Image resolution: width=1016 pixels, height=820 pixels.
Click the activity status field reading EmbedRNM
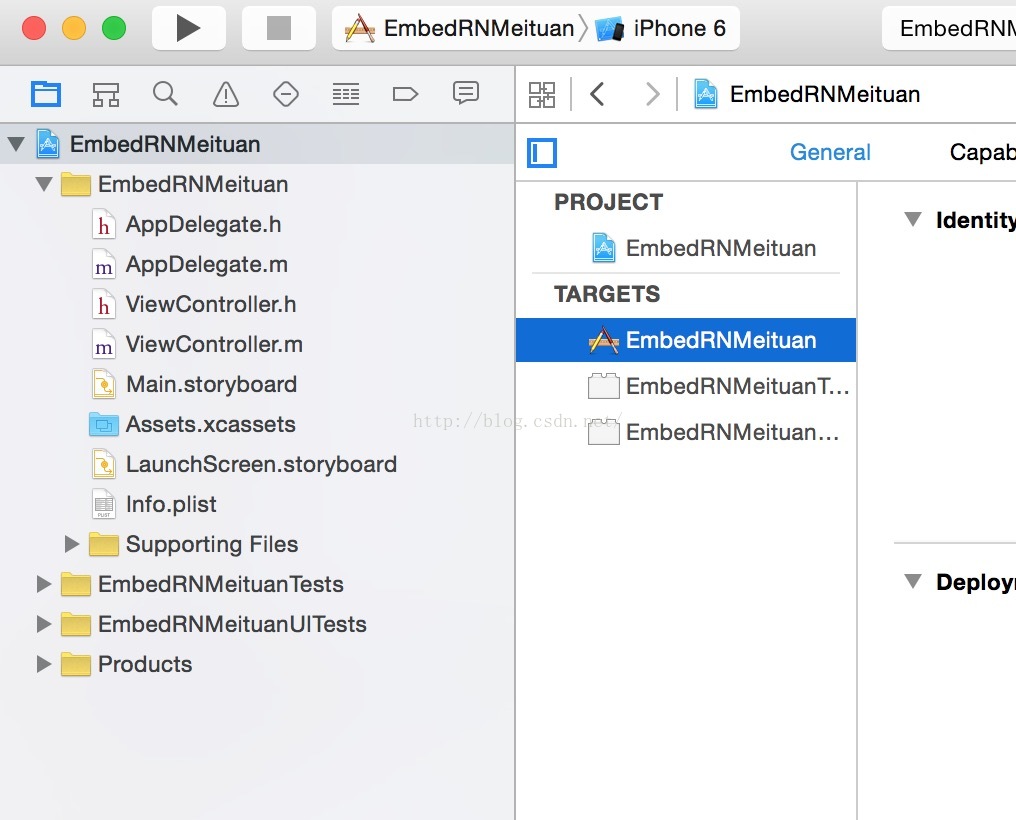coord(949,28)
